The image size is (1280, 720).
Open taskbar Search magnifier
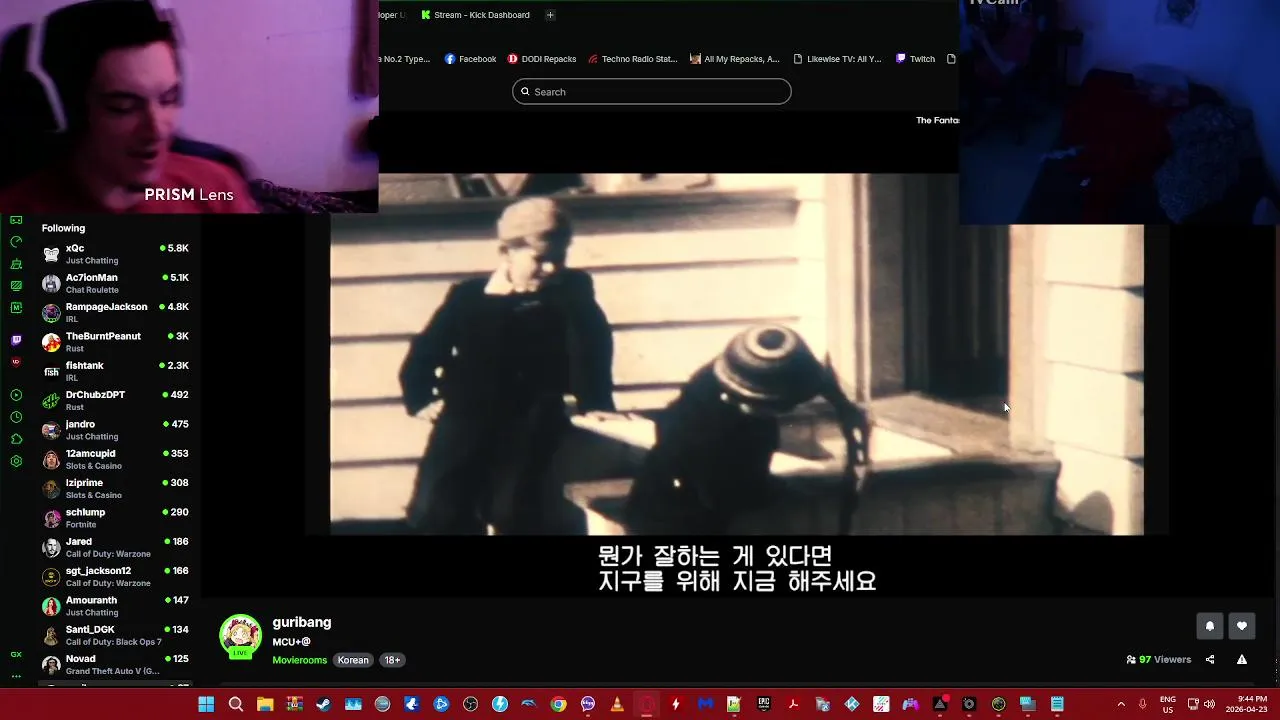pyautogui.click(x=235, y=704)
